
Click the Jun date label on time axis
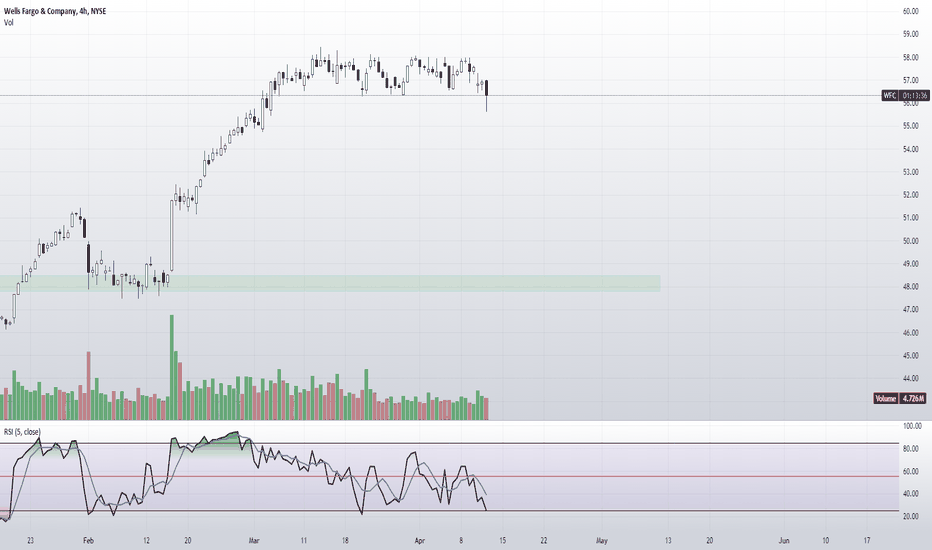point(784,540)
